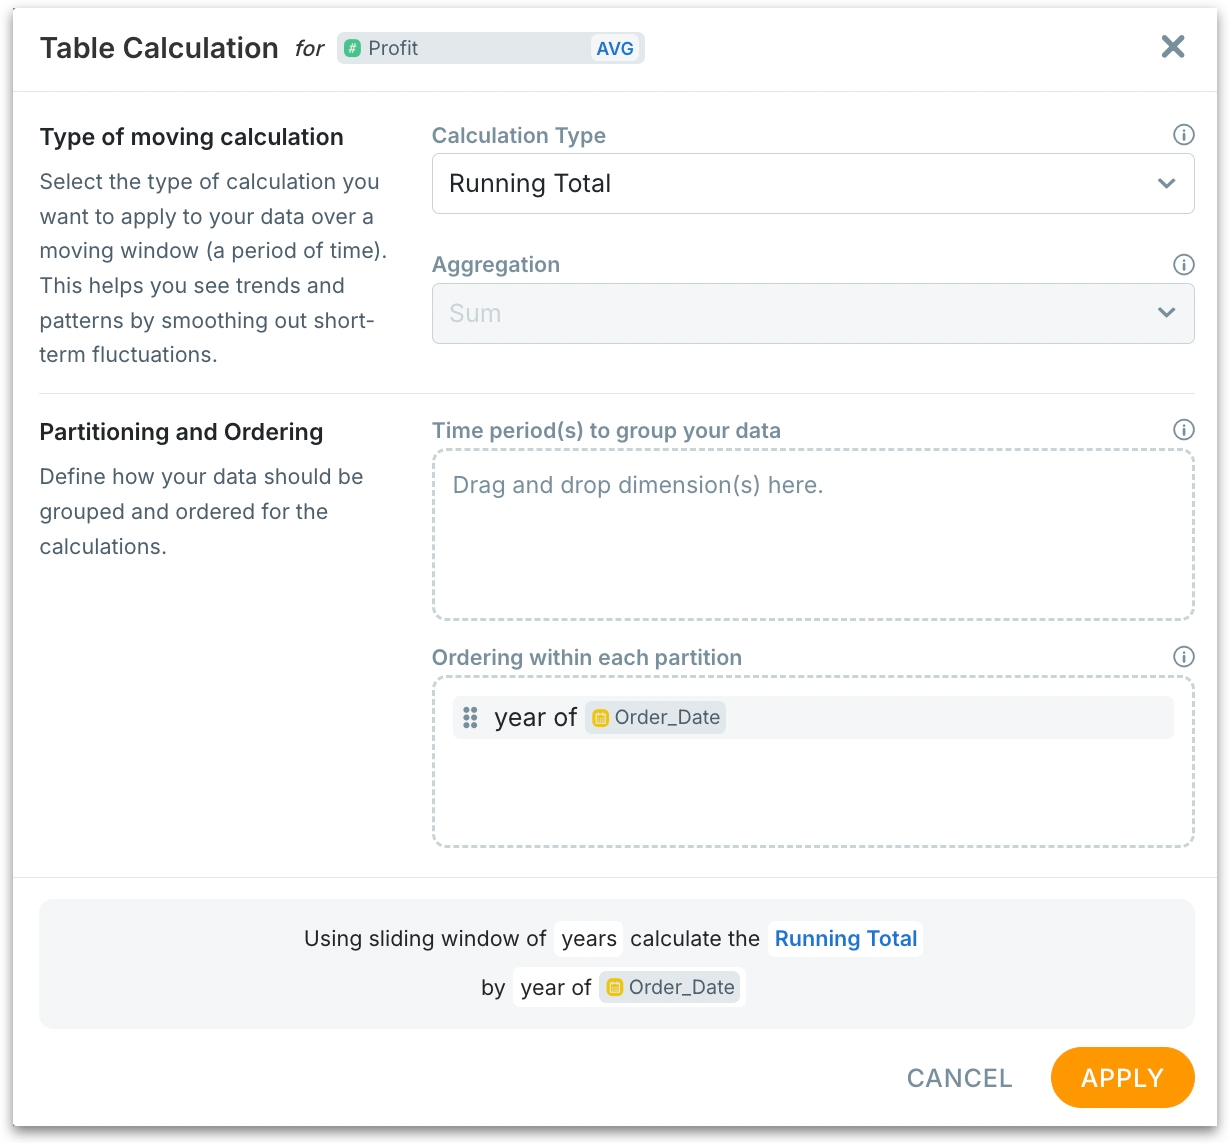Show info for Ordering within each partition
This screenshot has height=1143, width=1229.
[1183, 657]
